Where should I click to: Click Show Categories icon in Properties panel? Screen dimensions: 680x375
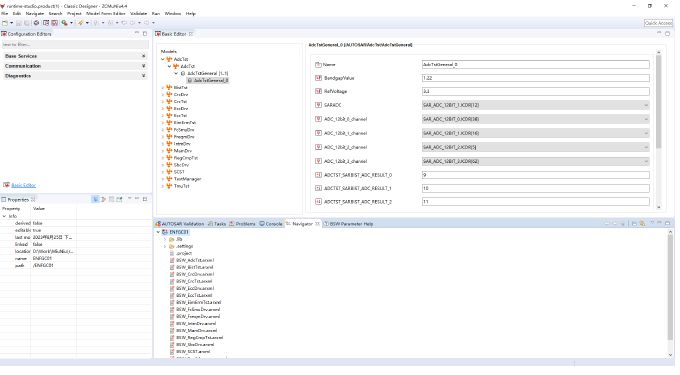tap(95, 199)
